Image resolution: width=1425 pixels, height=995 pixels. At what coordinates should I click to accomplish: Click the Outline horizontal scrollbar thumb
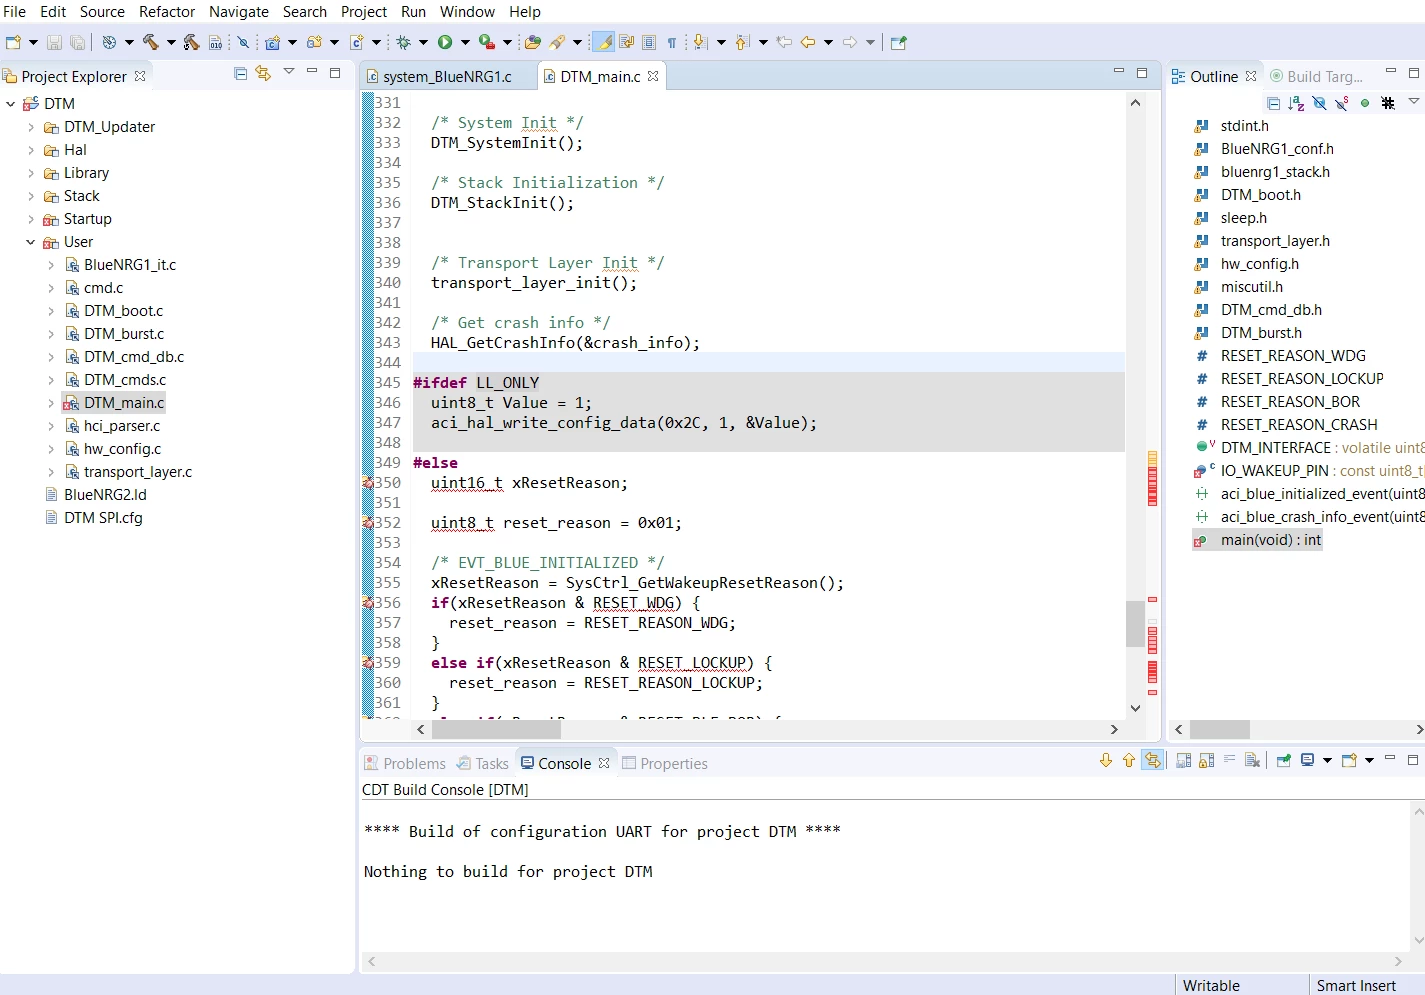1219,730
